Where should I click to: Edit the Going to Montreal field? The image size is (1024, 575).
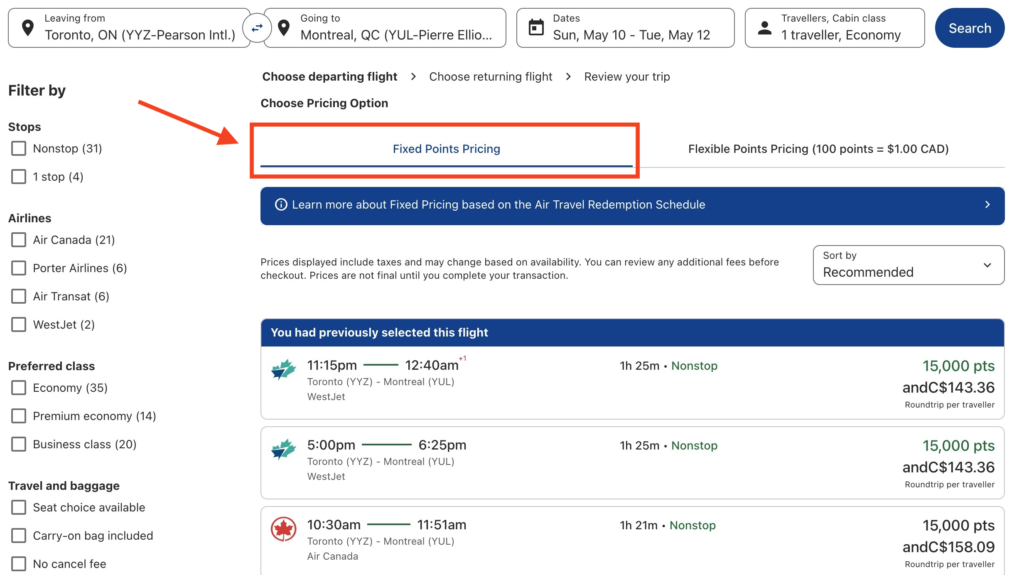385,28
